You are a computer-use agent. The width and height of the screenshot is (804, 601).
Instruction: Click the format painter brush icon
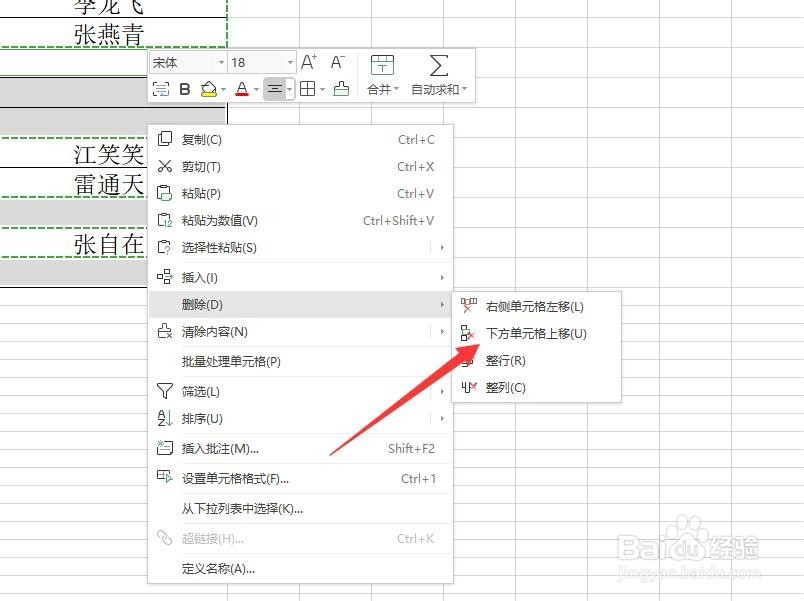(161, 90)
